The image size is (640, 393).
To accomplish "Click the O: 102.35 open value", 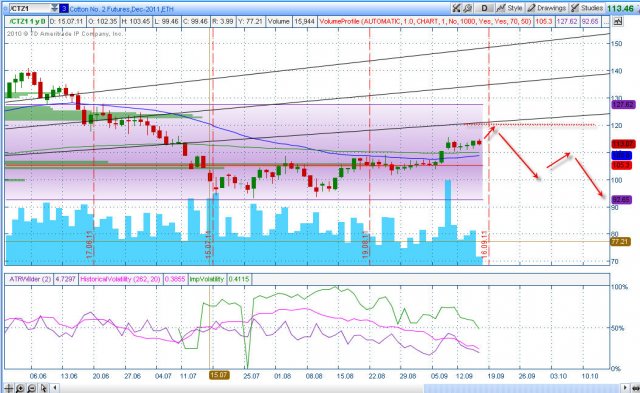I will click(103, 21).
